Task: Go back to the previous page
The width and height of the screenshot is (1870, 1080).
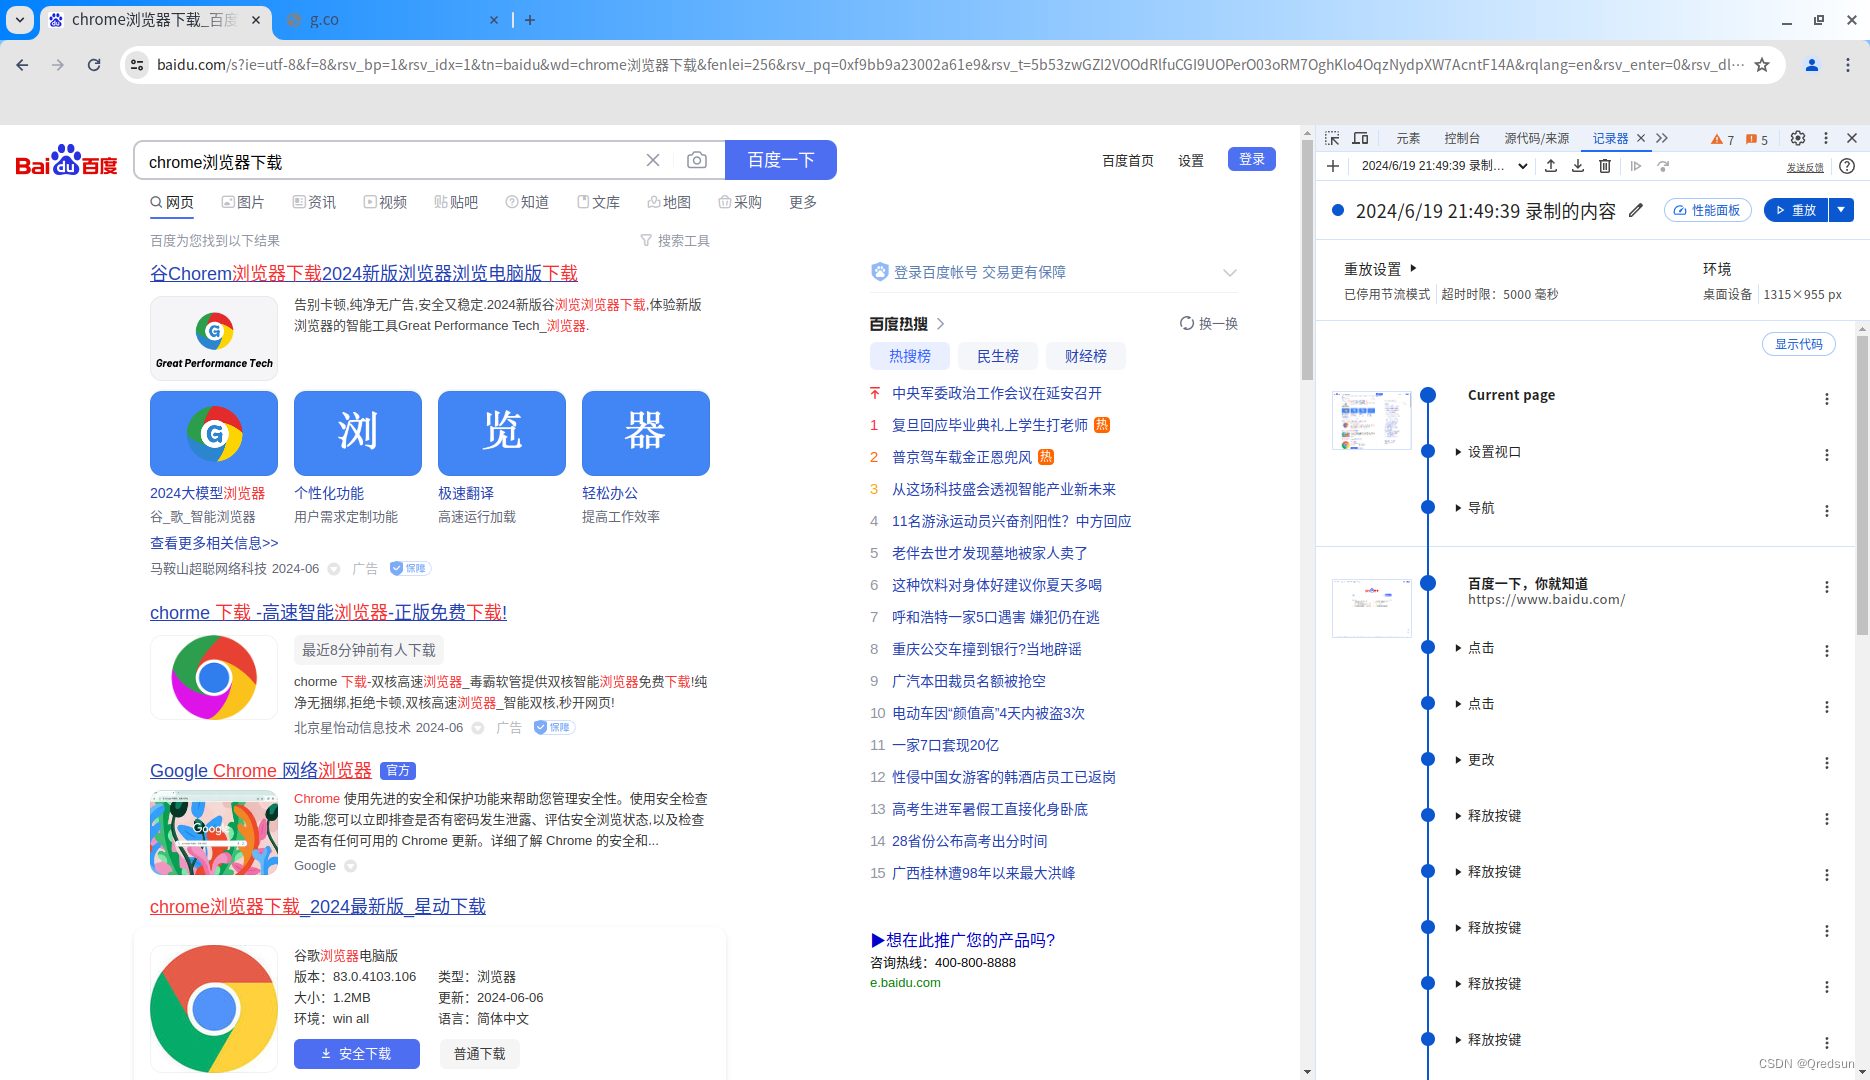Action: pyautogui.click(x=22, y=65)
